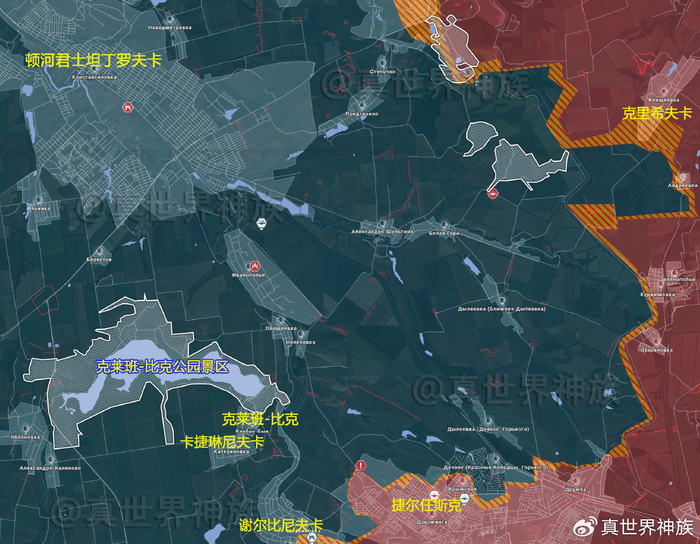Click the blue label 克莱班-比克公园景区
The height and width of the screenshot is (544, 700).
(162, 367)
